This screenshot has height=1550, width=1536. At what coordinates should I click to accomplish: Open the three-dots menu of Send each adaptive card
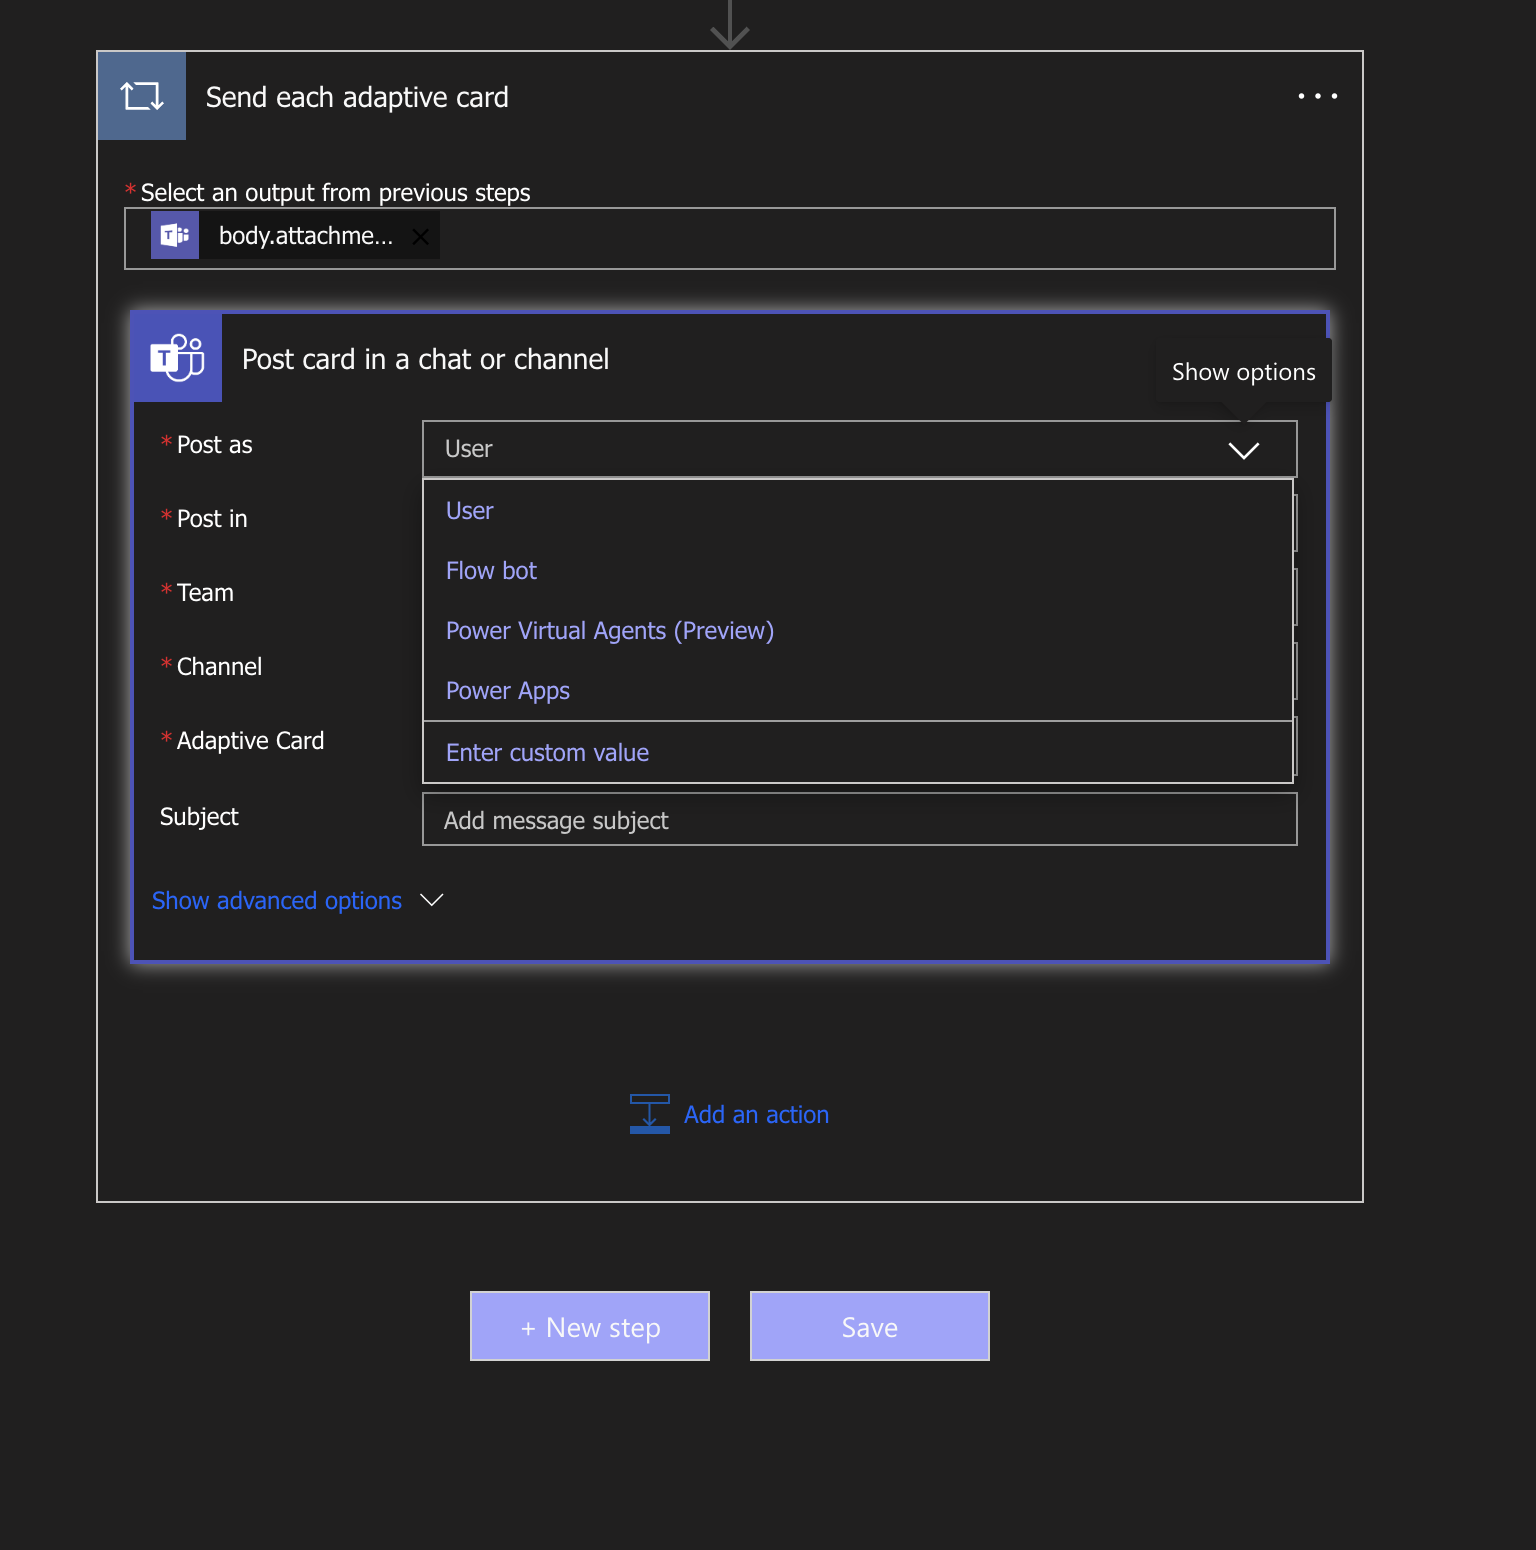1317,96
